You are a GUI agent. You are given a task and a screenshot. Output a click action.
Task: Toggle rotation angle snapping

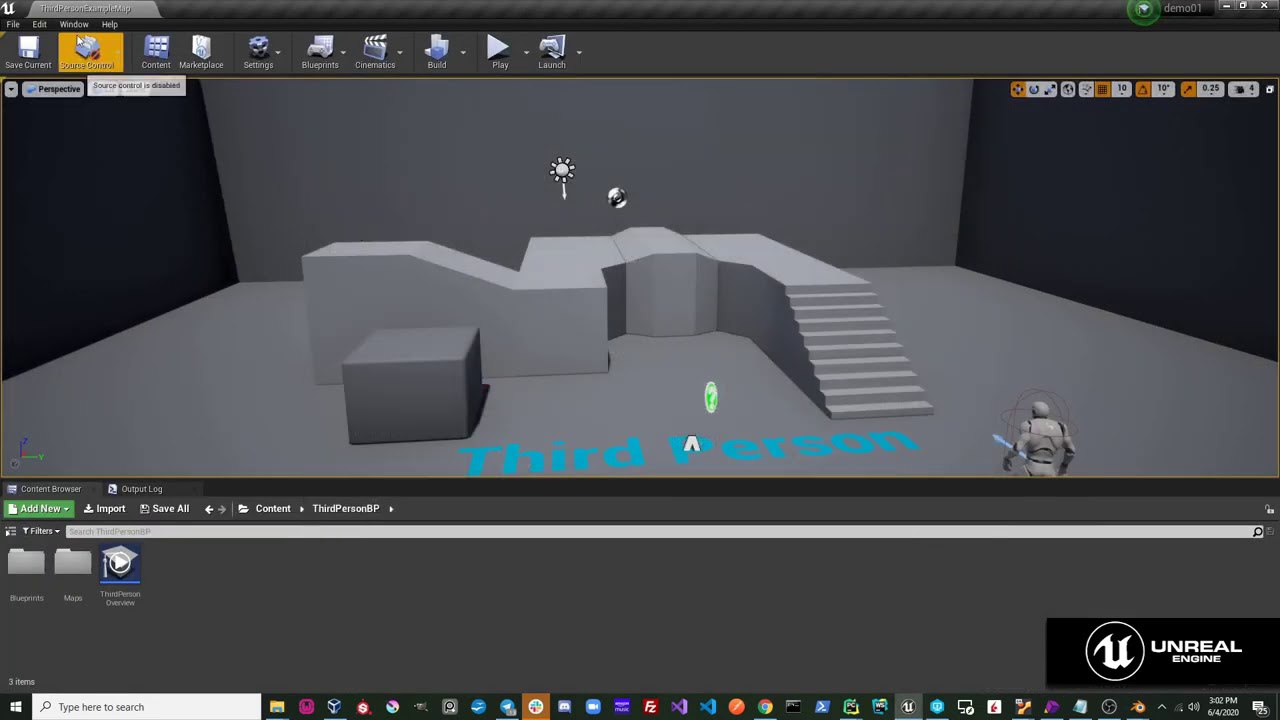(x=1143, y=89)
